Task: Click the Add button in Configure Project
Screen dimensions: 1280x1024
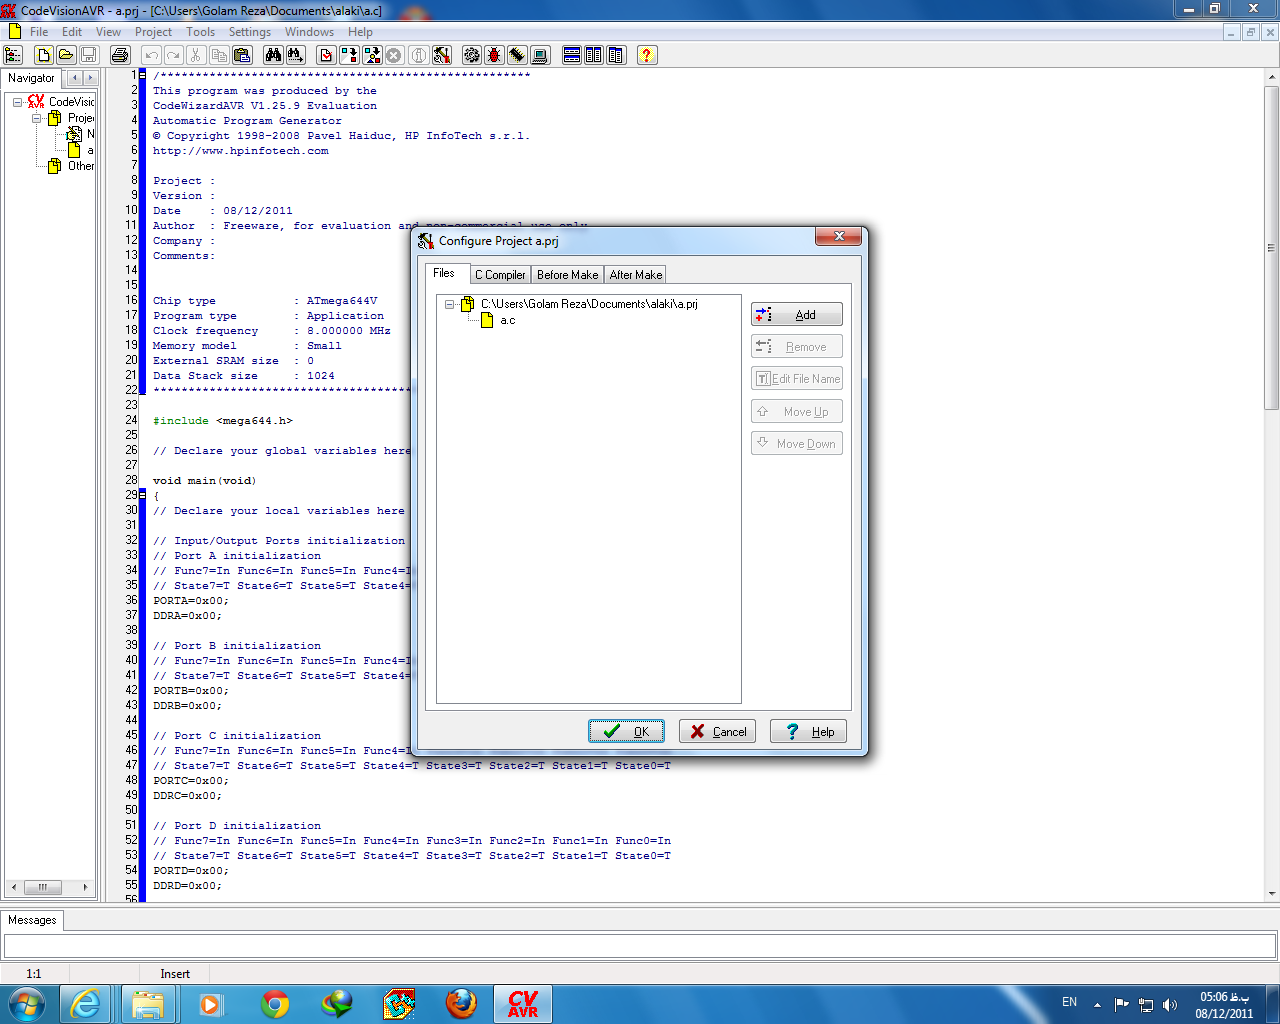Action: [797, 314]
